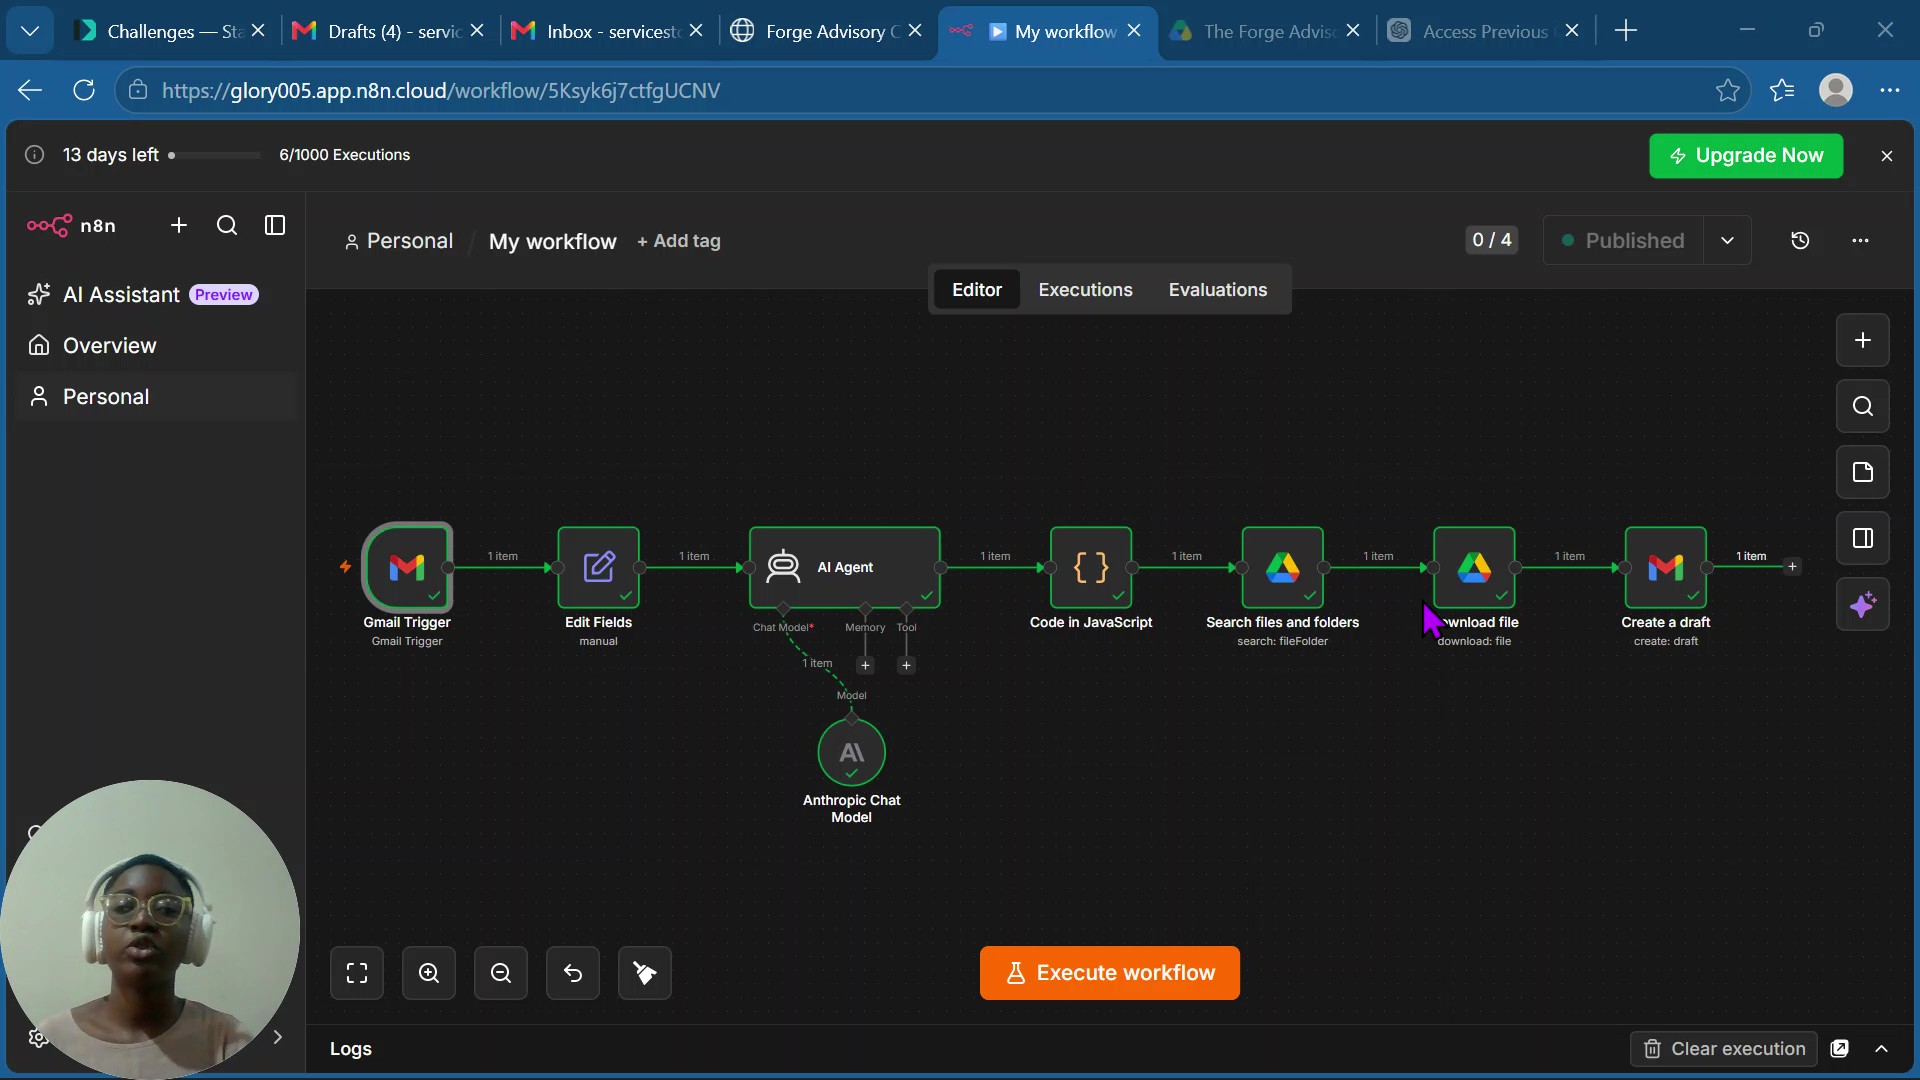This screenshot has width=1920, height=1080.
Task: Expand the Published dropdown arrow
Action: click(x=1727, y=240)
